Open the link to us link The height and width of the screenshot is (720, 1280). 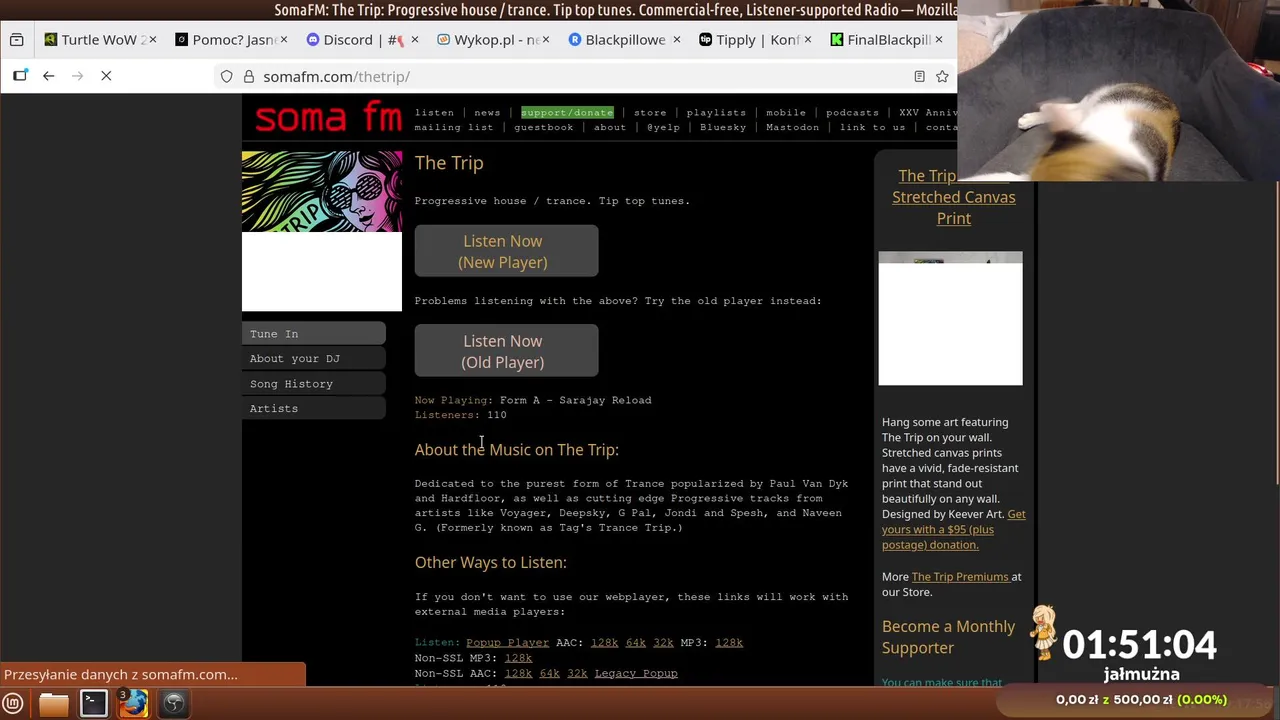tap(873, 127)
